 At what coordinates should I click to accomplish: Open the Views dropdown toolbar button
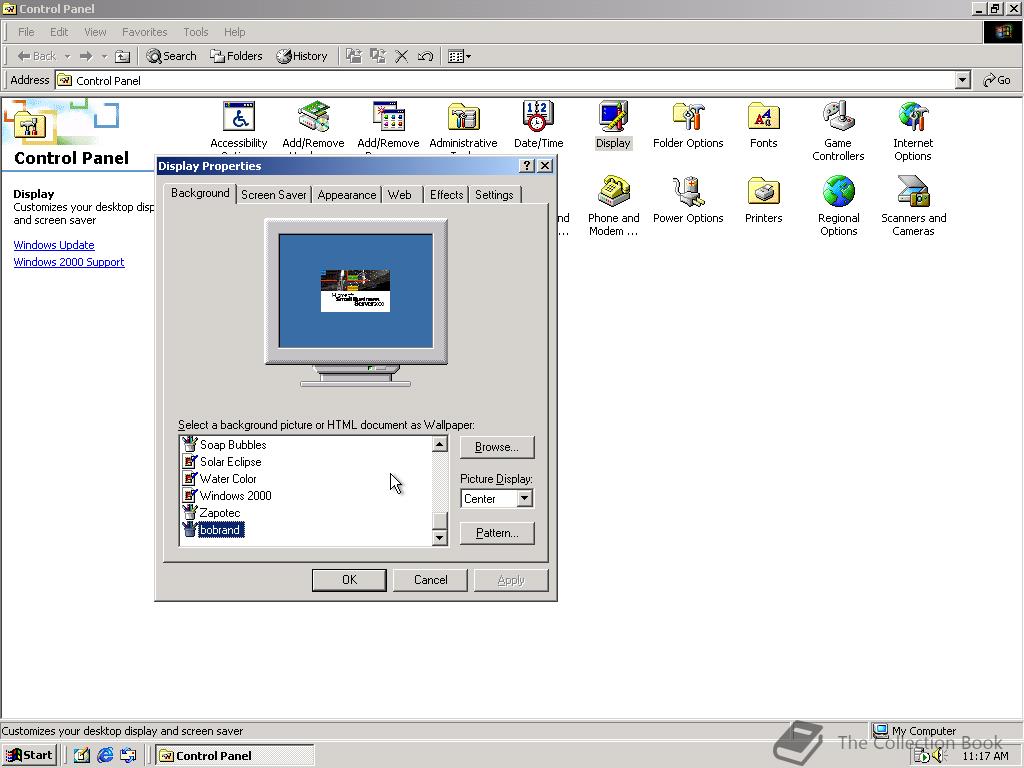(460, 56)
